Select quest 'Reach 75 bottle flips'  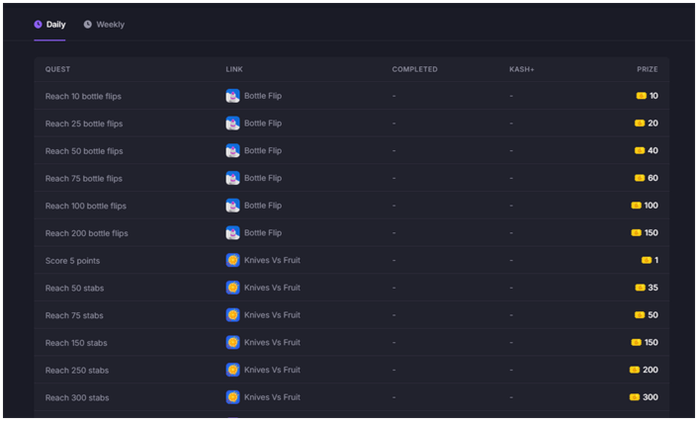click(84, 178)
